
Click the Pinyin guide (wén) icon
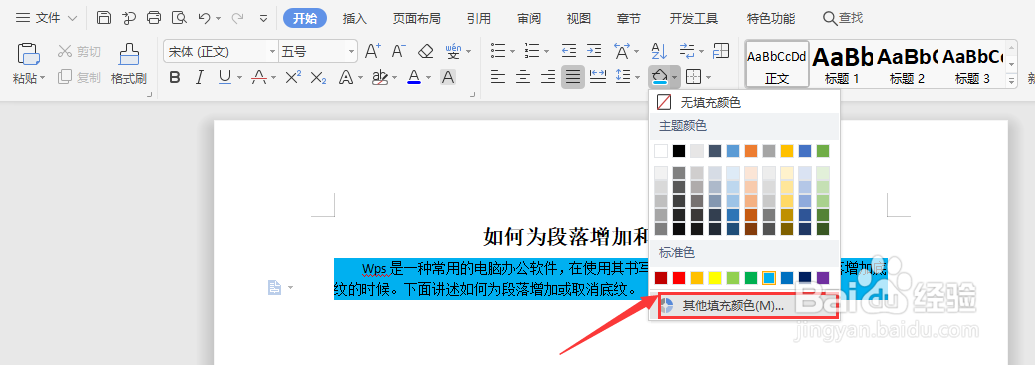click(x=453, y=51)
